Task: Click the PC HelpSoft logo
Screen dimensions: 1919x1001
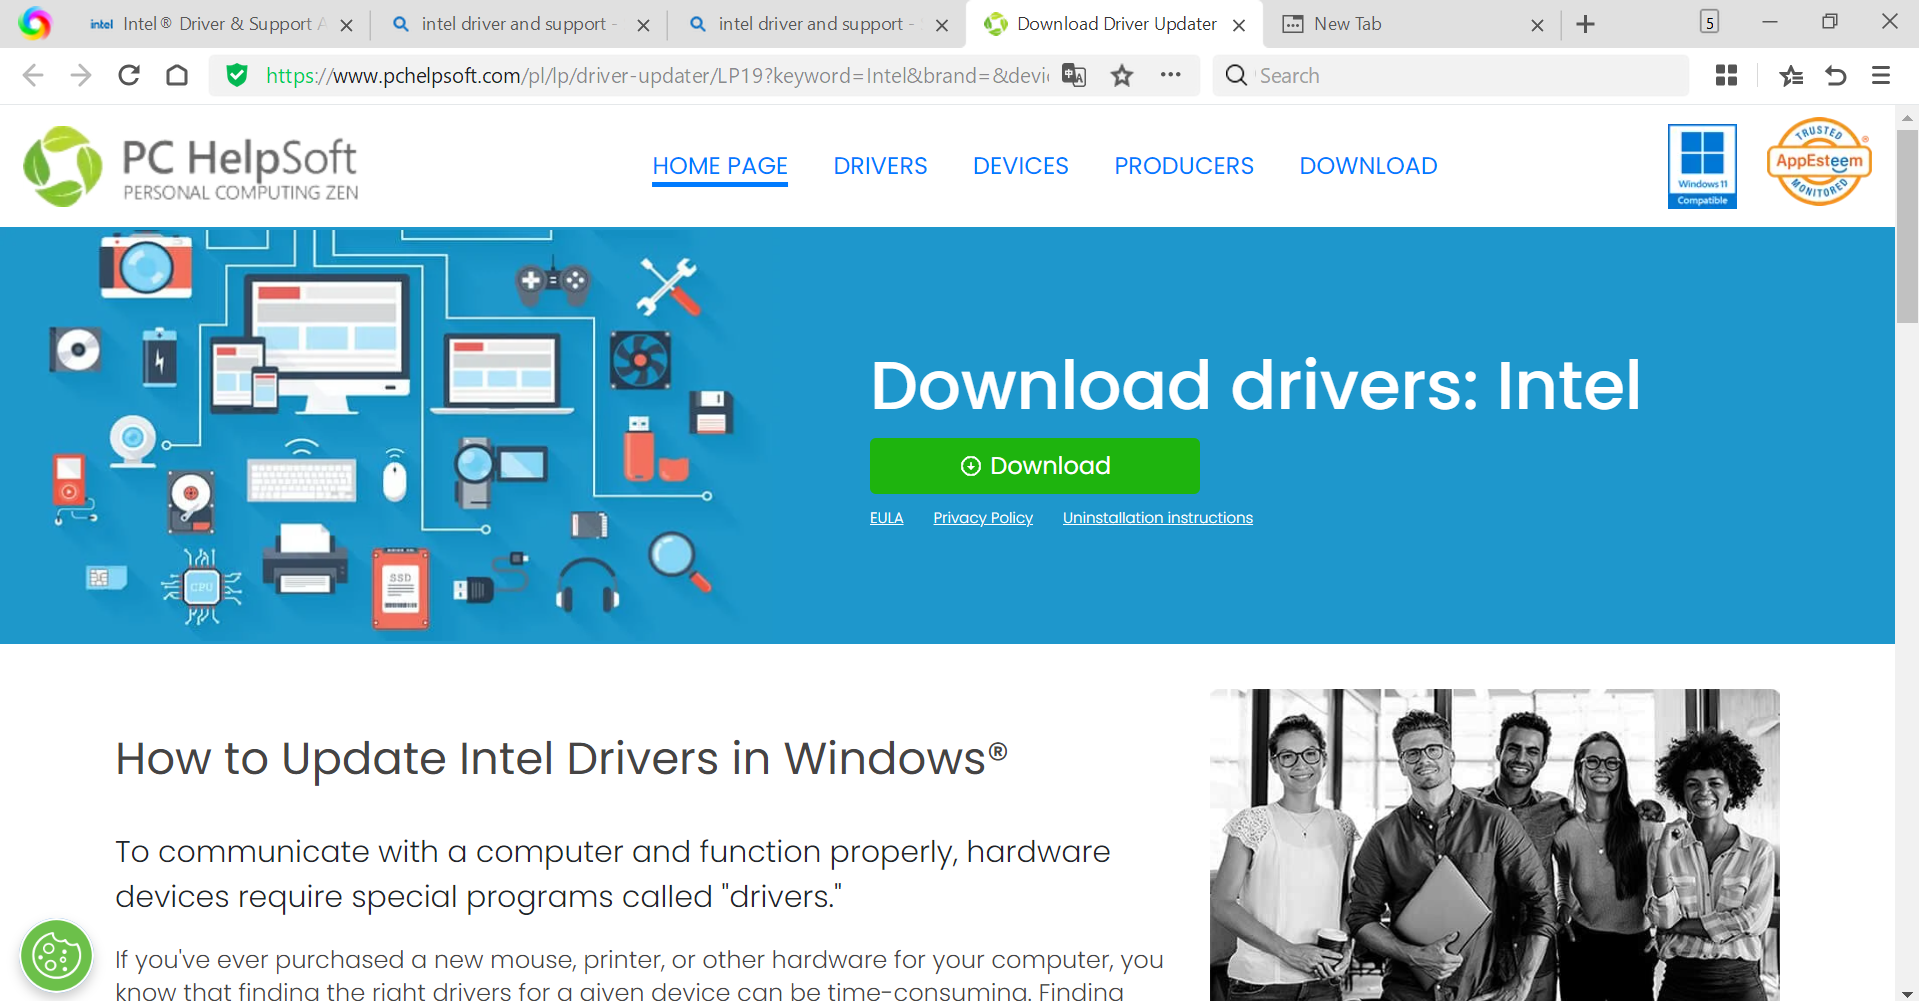Action: click(x=191, y=166)
